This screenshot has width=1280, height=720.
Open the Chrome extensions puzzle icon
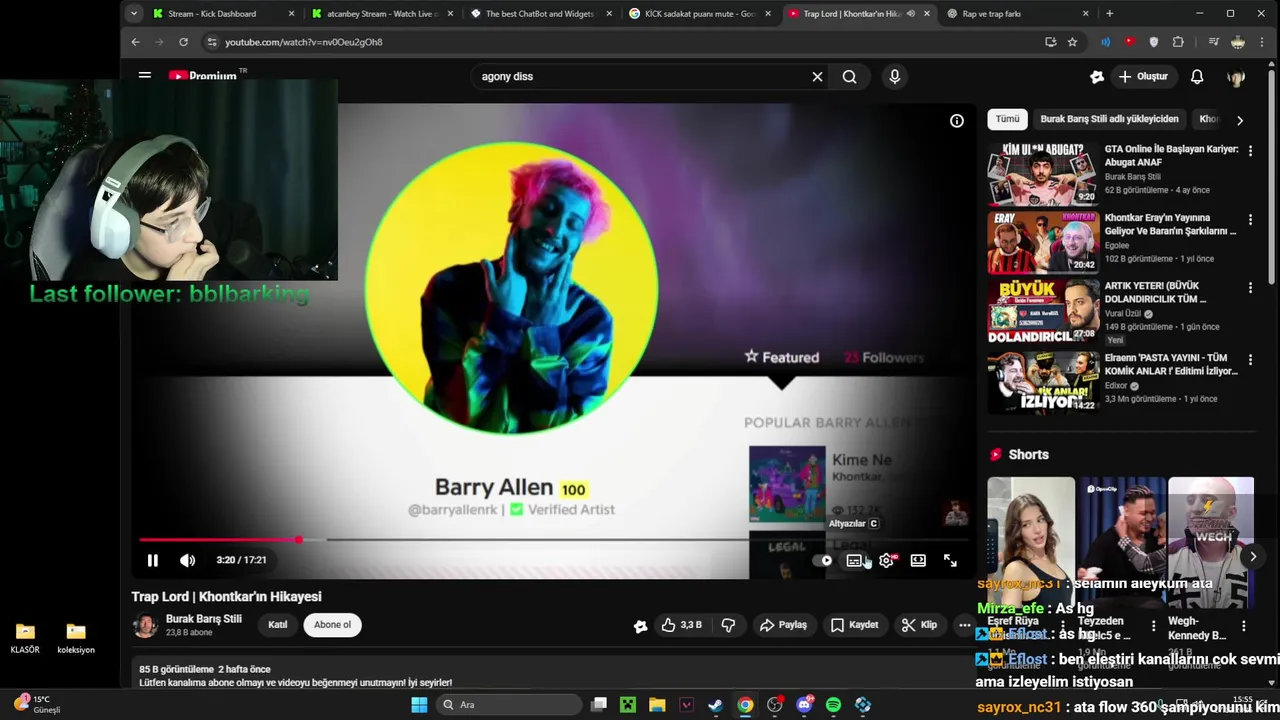[x=1178, y=42]
